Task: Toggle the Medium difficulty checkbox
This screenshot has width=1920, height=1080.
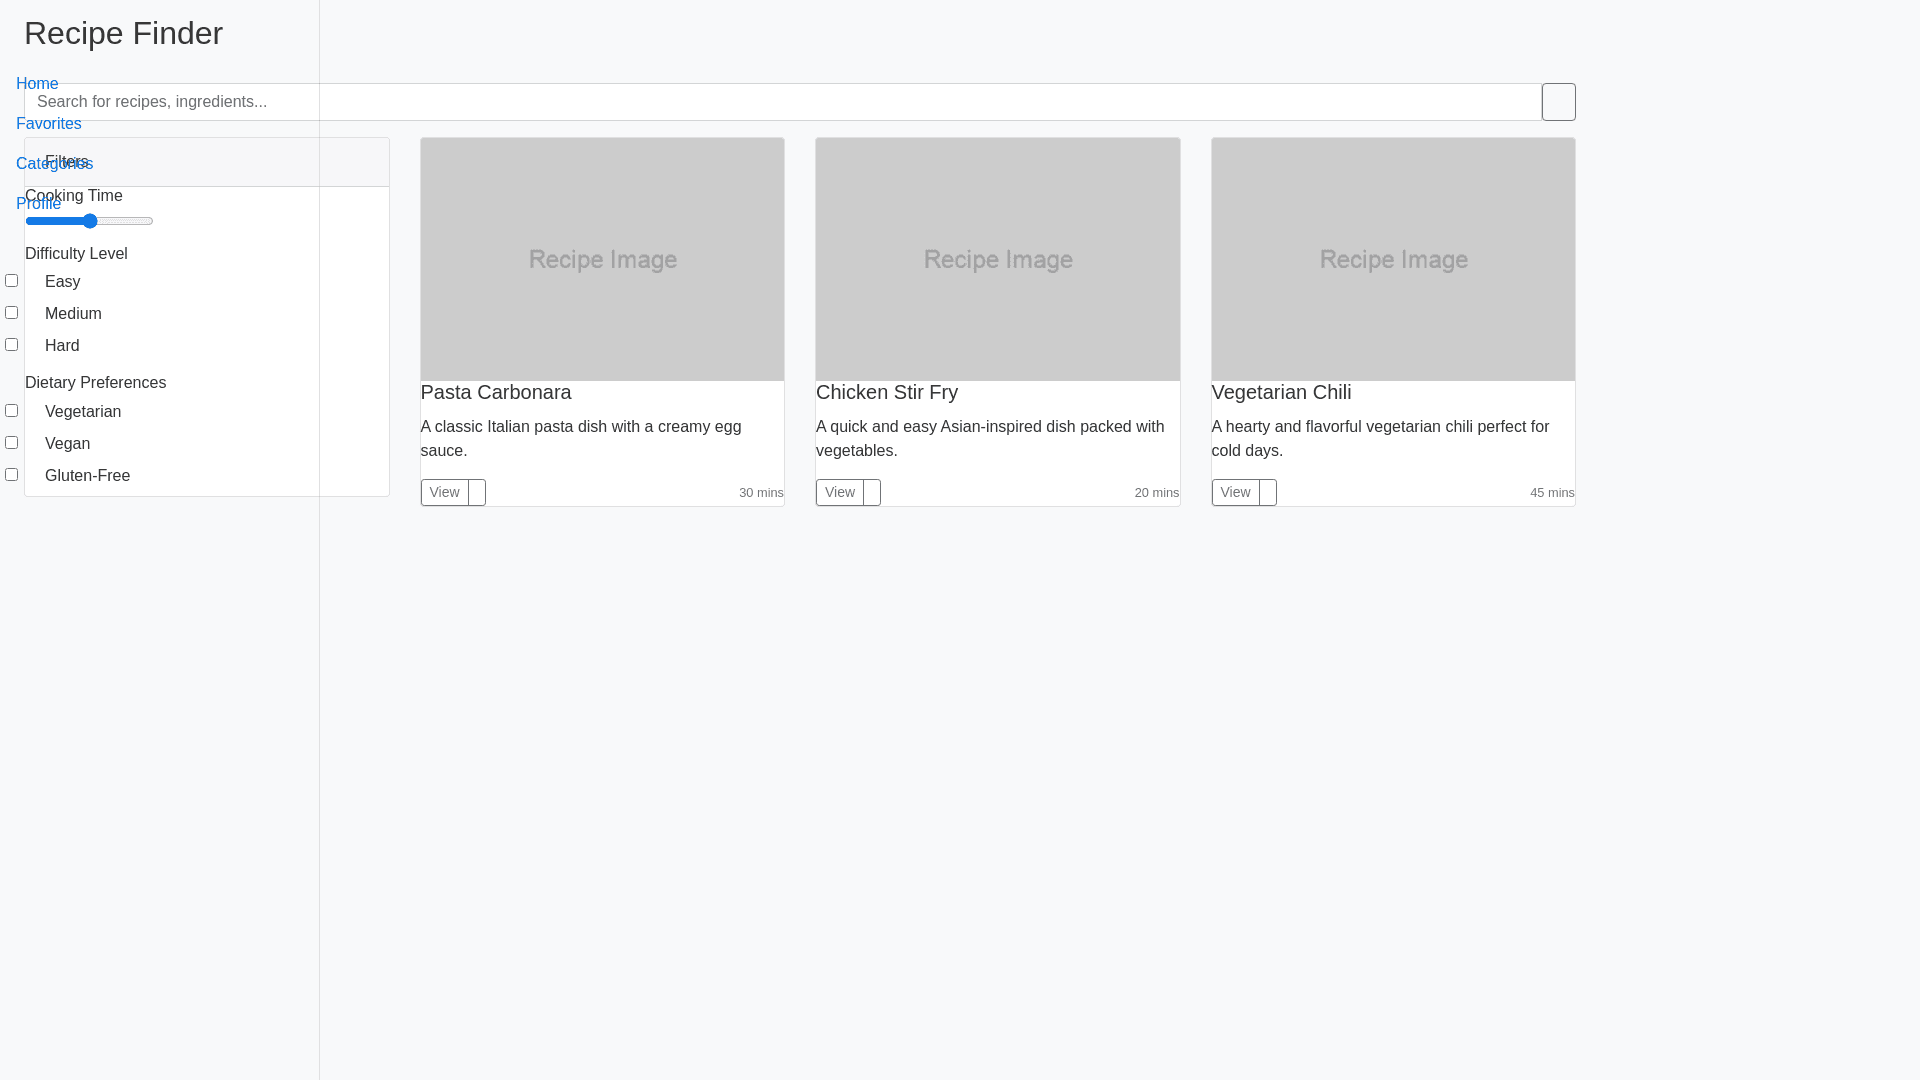Action: tap(12, 313)
